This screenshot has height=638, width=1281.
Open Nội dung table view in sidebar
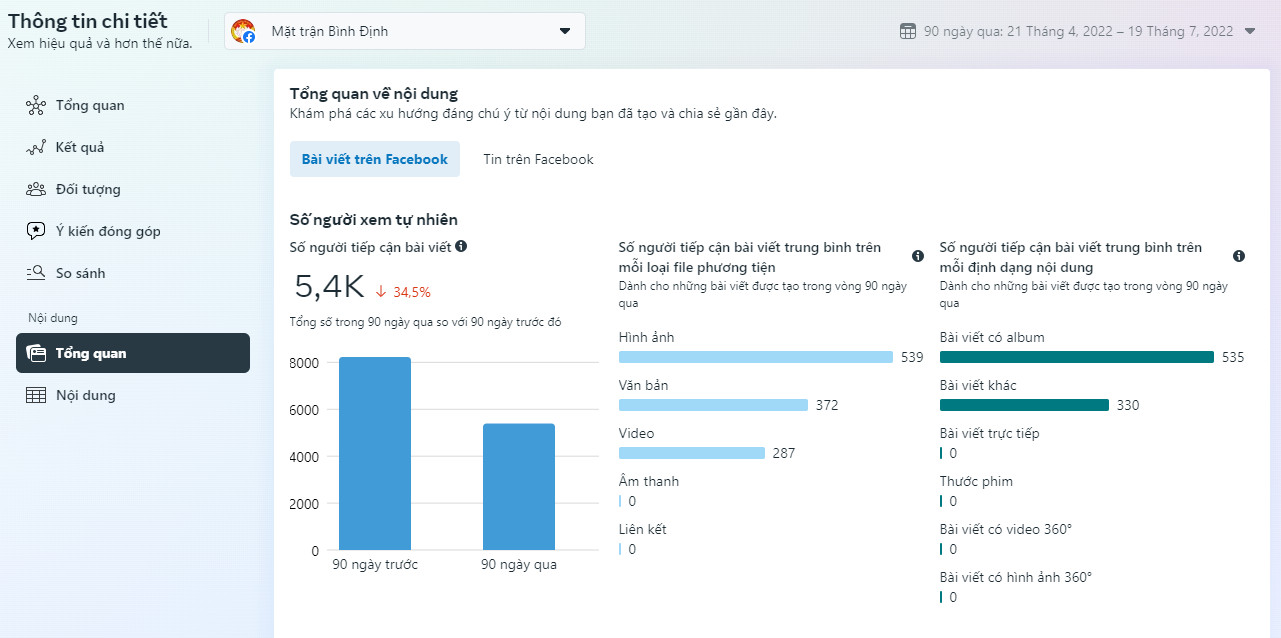coord(133,395)
